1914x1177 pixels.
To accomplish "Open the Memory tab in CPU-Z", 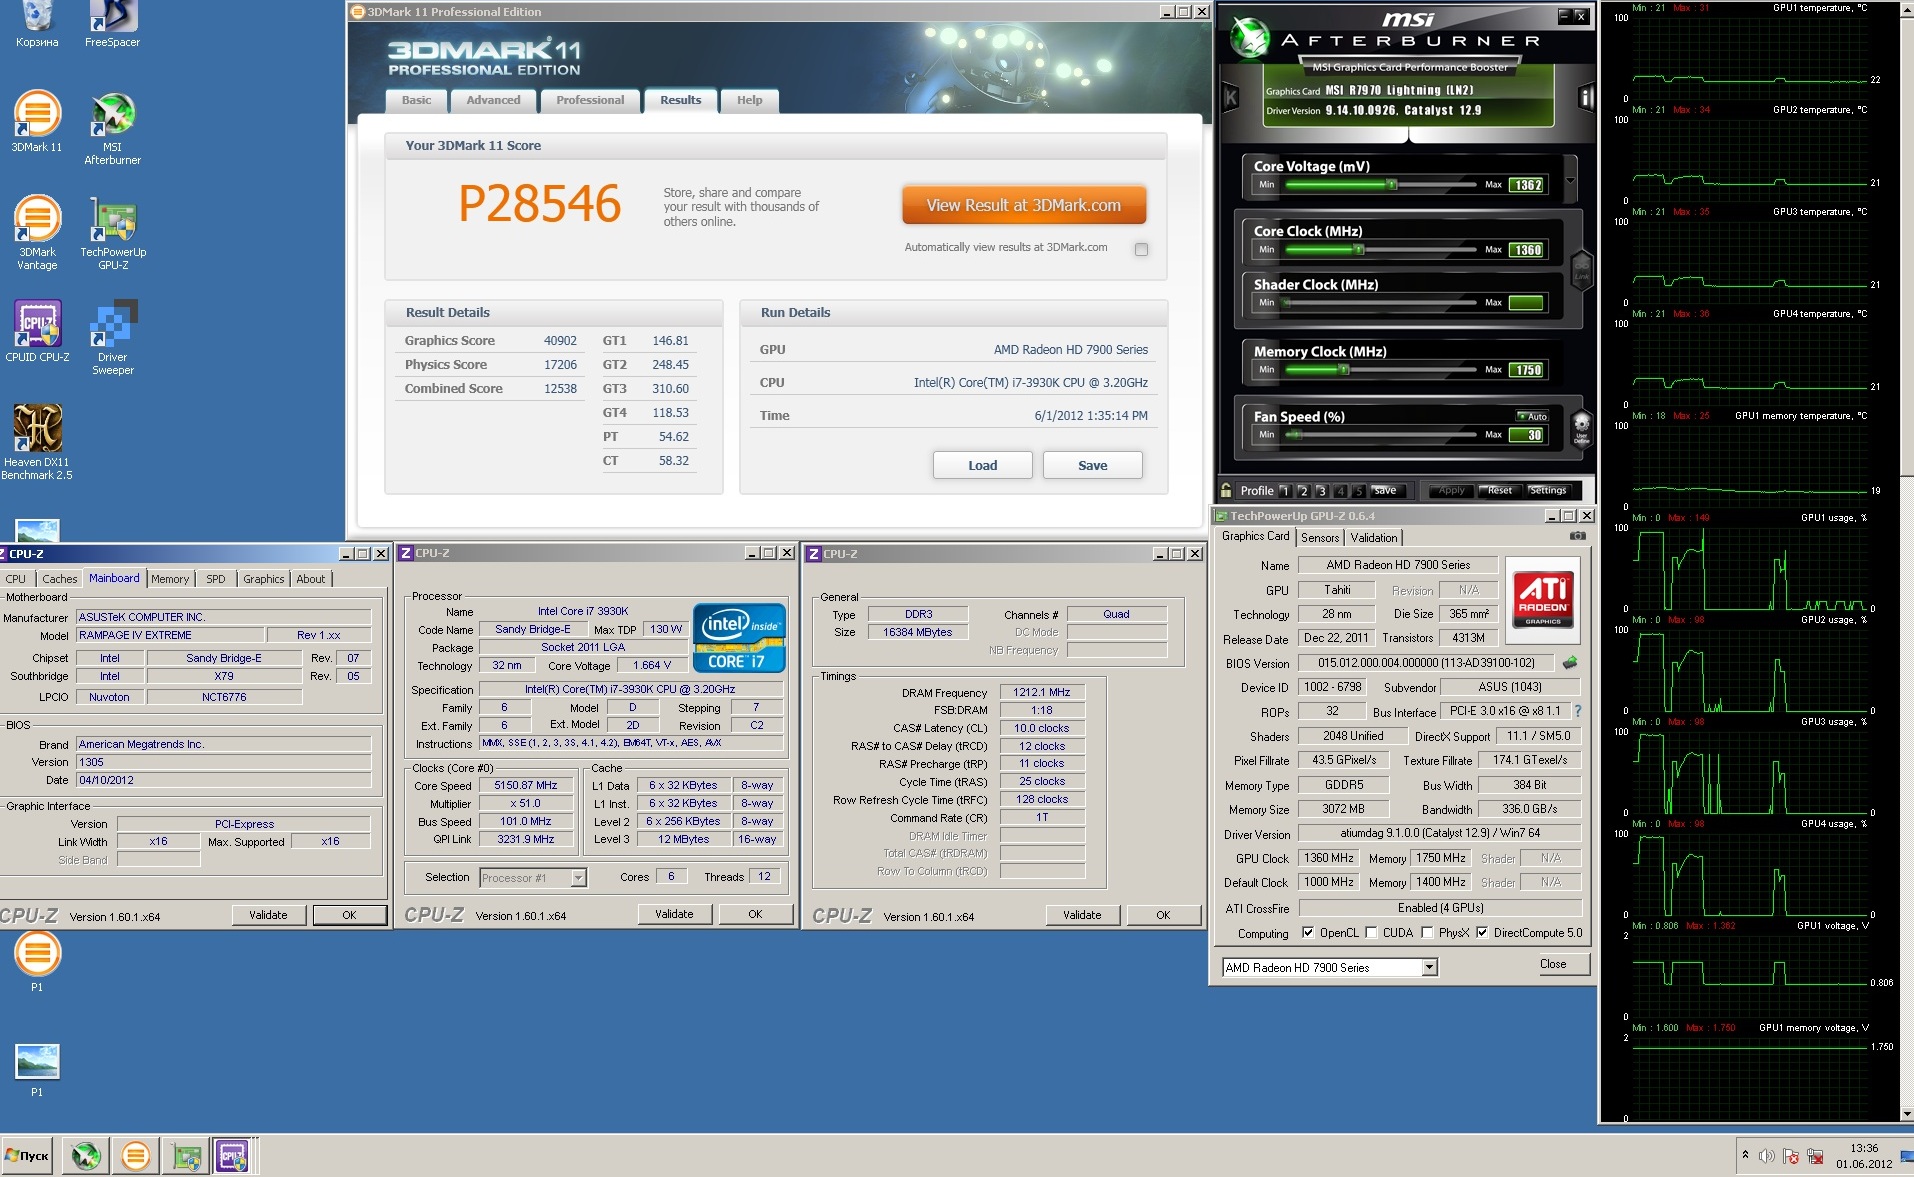I will (170, 579).
